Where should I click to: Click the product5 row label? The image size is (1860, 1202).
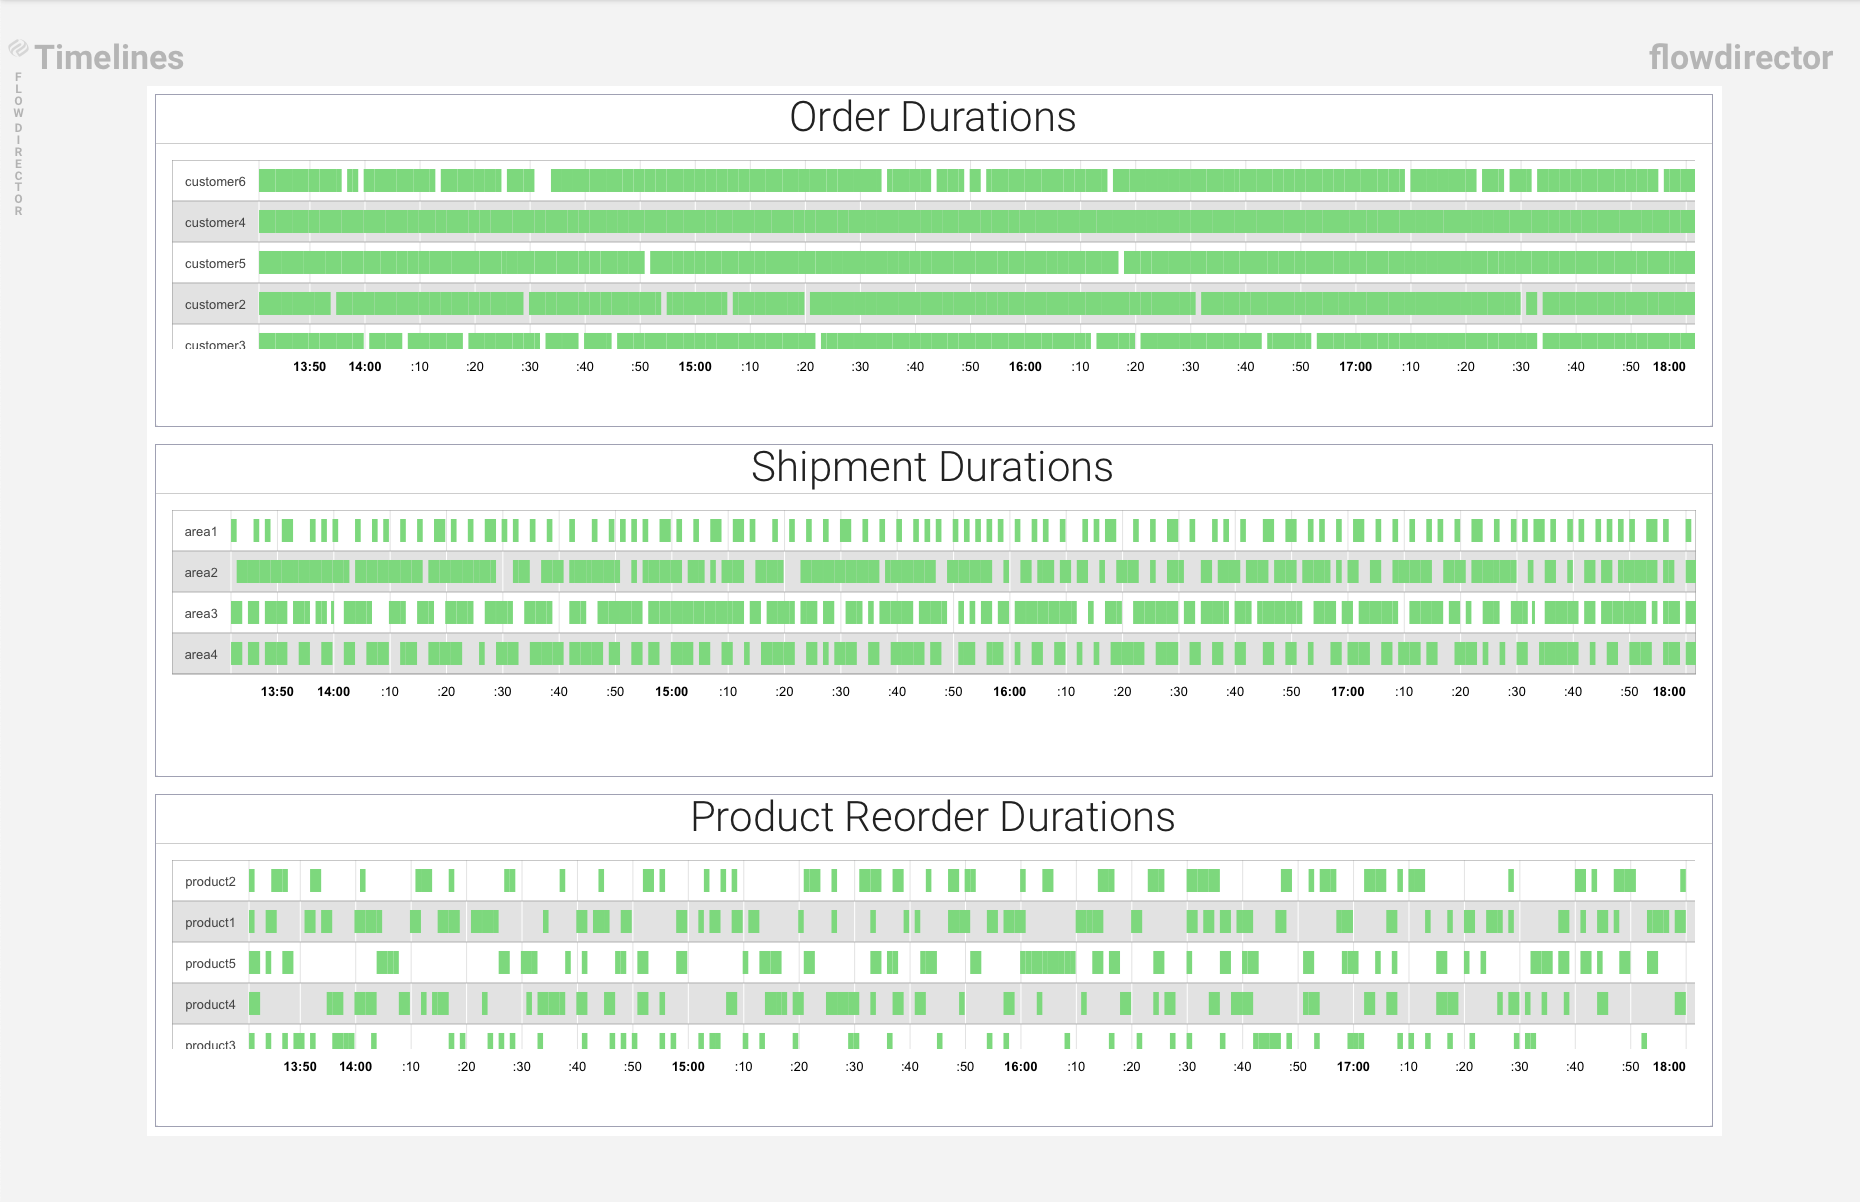tap(210, 964)
